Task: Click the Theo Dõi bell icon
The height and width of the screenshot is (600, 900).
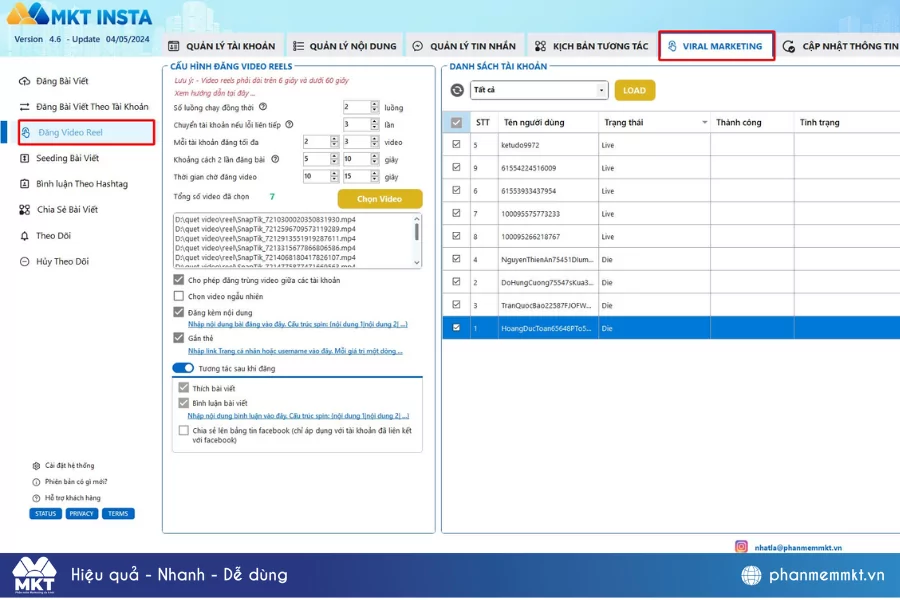Action: tap(25, 236)
